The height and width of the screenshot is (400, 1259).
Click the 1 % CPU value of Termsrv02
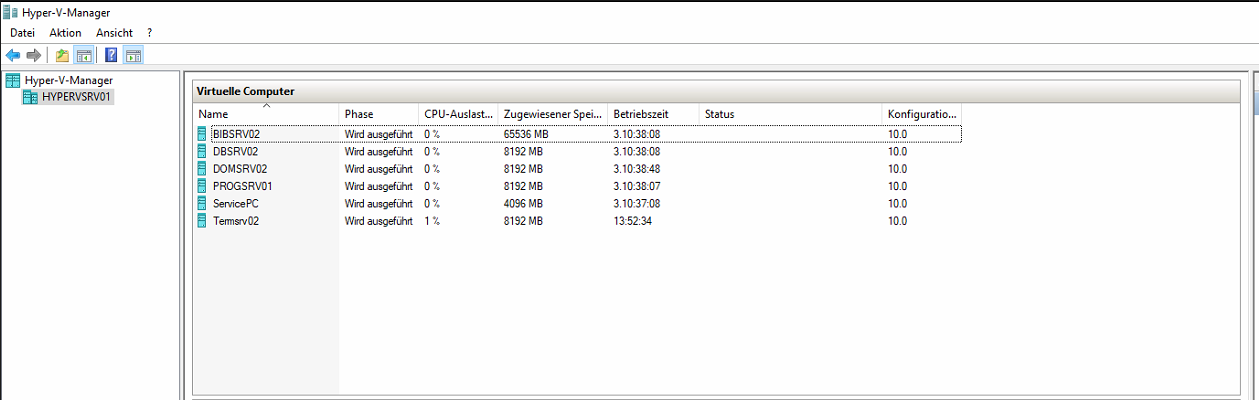point(432,221)
